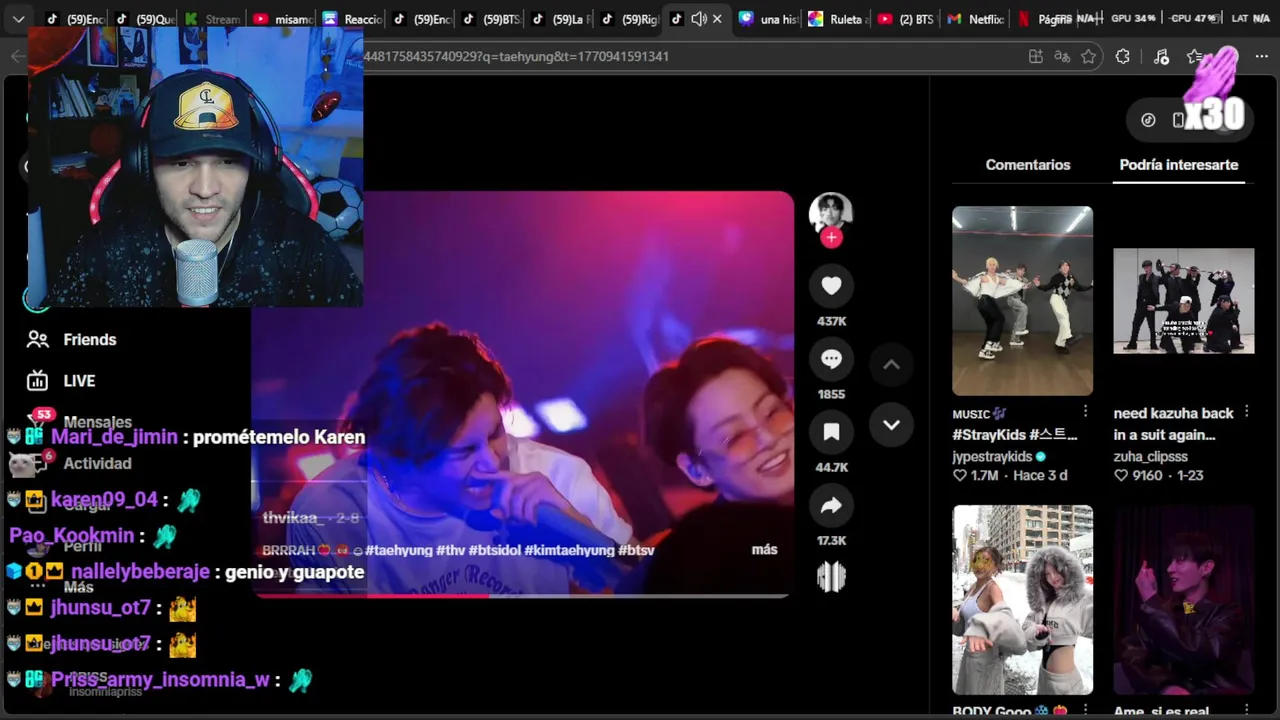Click the split screen toolbar icon
The width and height of the screenshot is (1280, 720).
tap(1036, 57)
